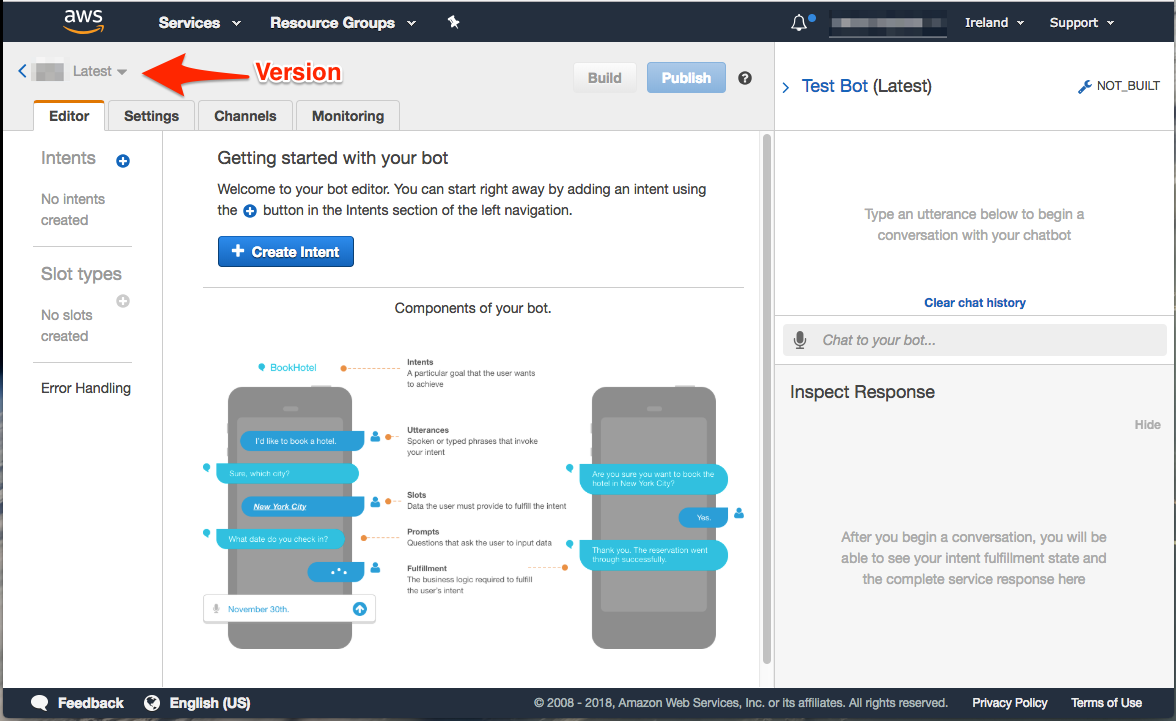This screenshot has width=1176, height=721.
Task: Open the notifications bell icon
Action: pos(799,22)
